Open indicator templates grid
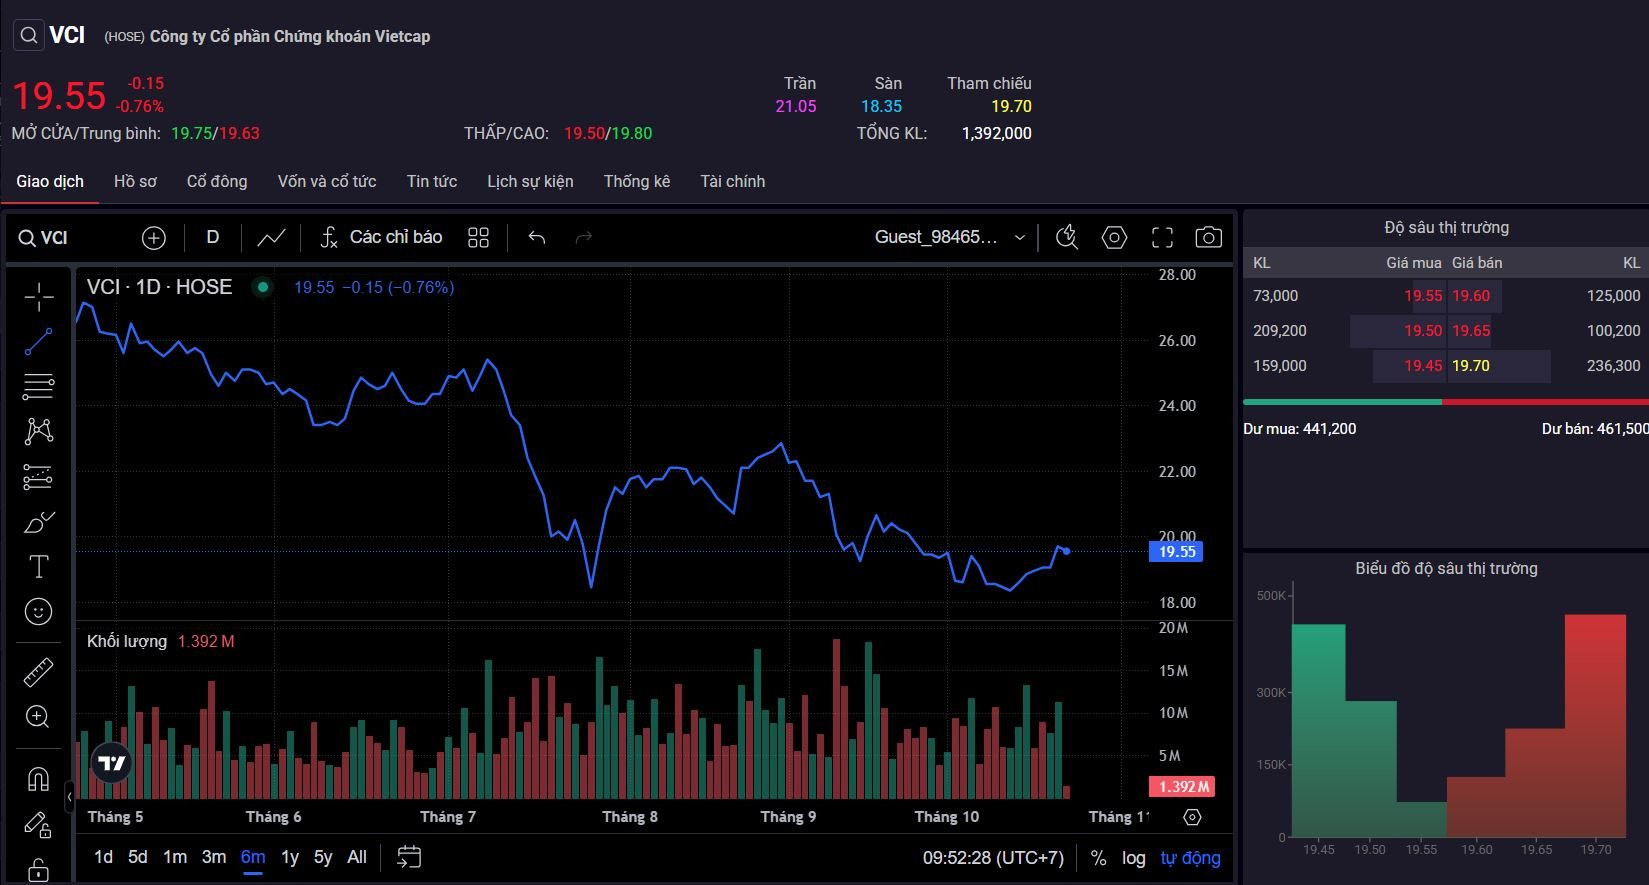 [478, 238]
